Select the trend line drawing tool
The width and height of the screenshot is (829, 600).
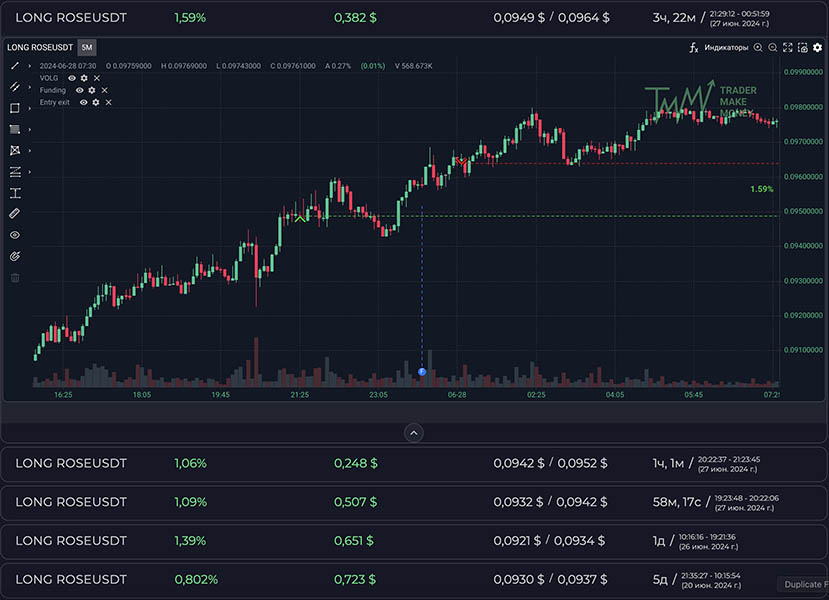(15, 66)
